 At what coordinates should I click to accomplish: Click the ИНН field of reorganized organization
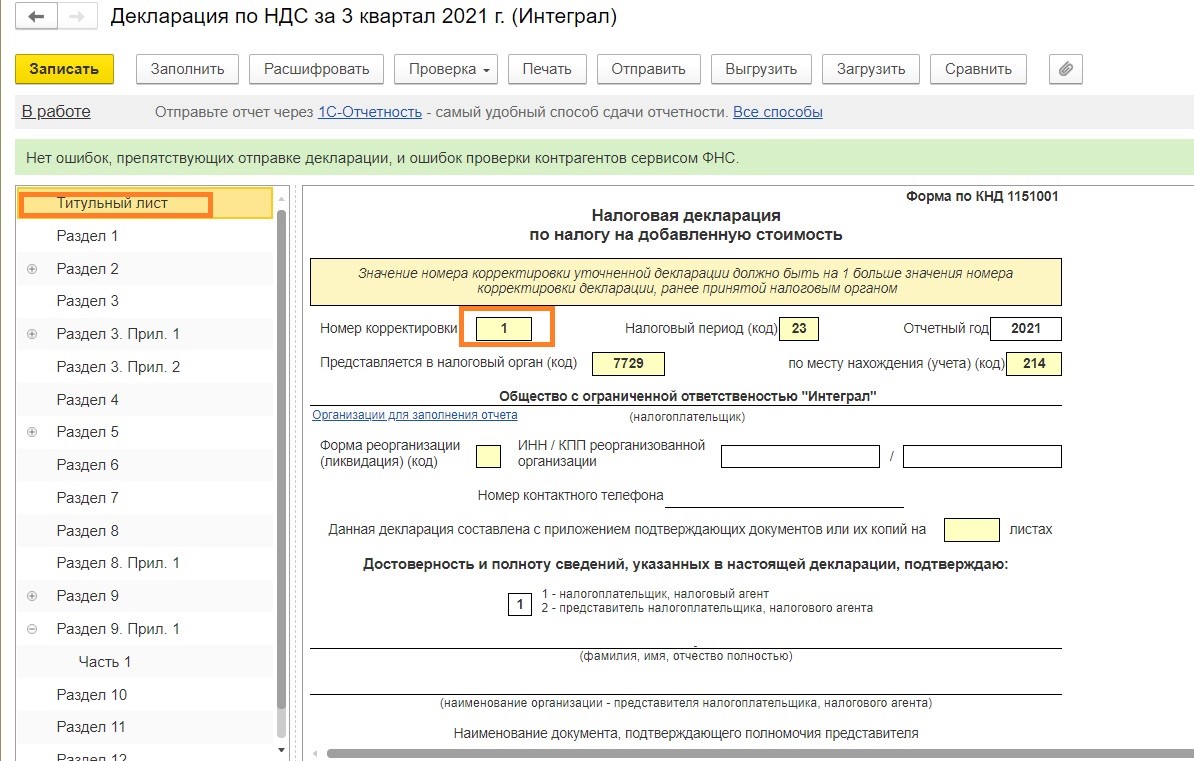(x=800, y=456)
